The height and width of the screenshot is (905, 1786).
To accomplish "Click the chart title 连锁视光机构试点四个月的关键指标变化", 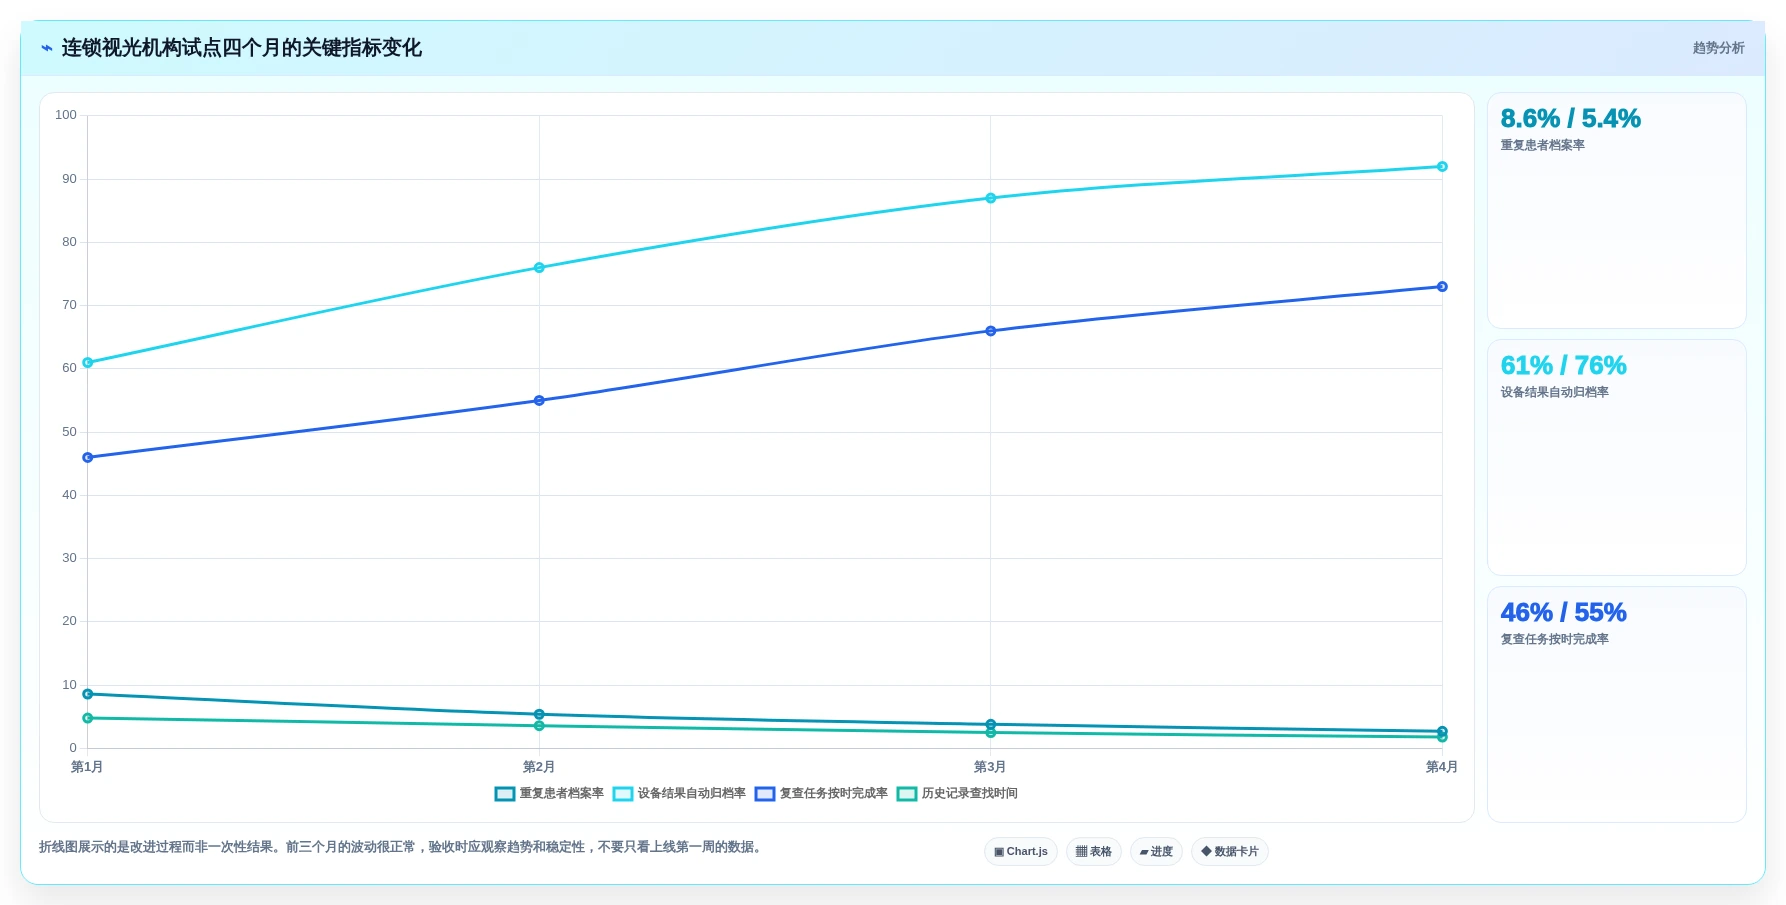I will [x=241, y=48].
